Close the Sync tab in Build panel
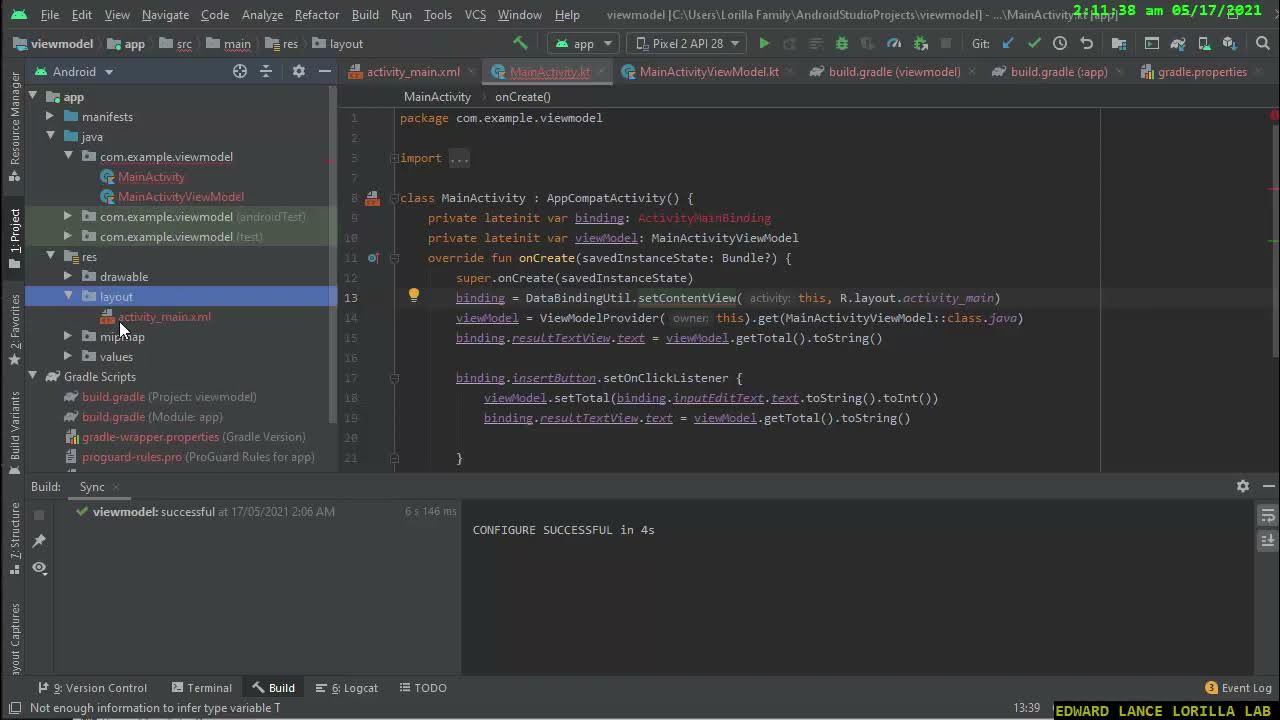This screenshot has width=1280, height=720. [116, 487]
